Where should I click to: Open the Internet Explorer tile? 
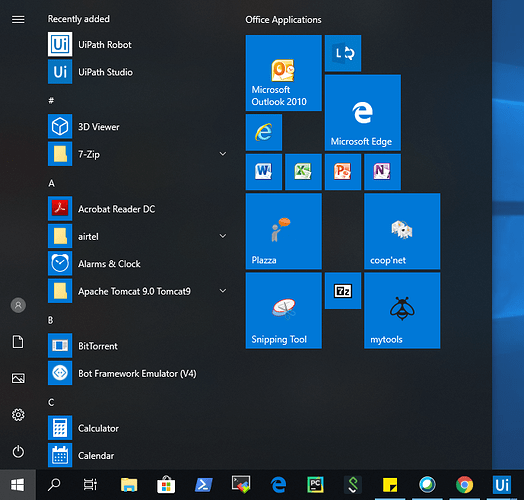[264, 132]
